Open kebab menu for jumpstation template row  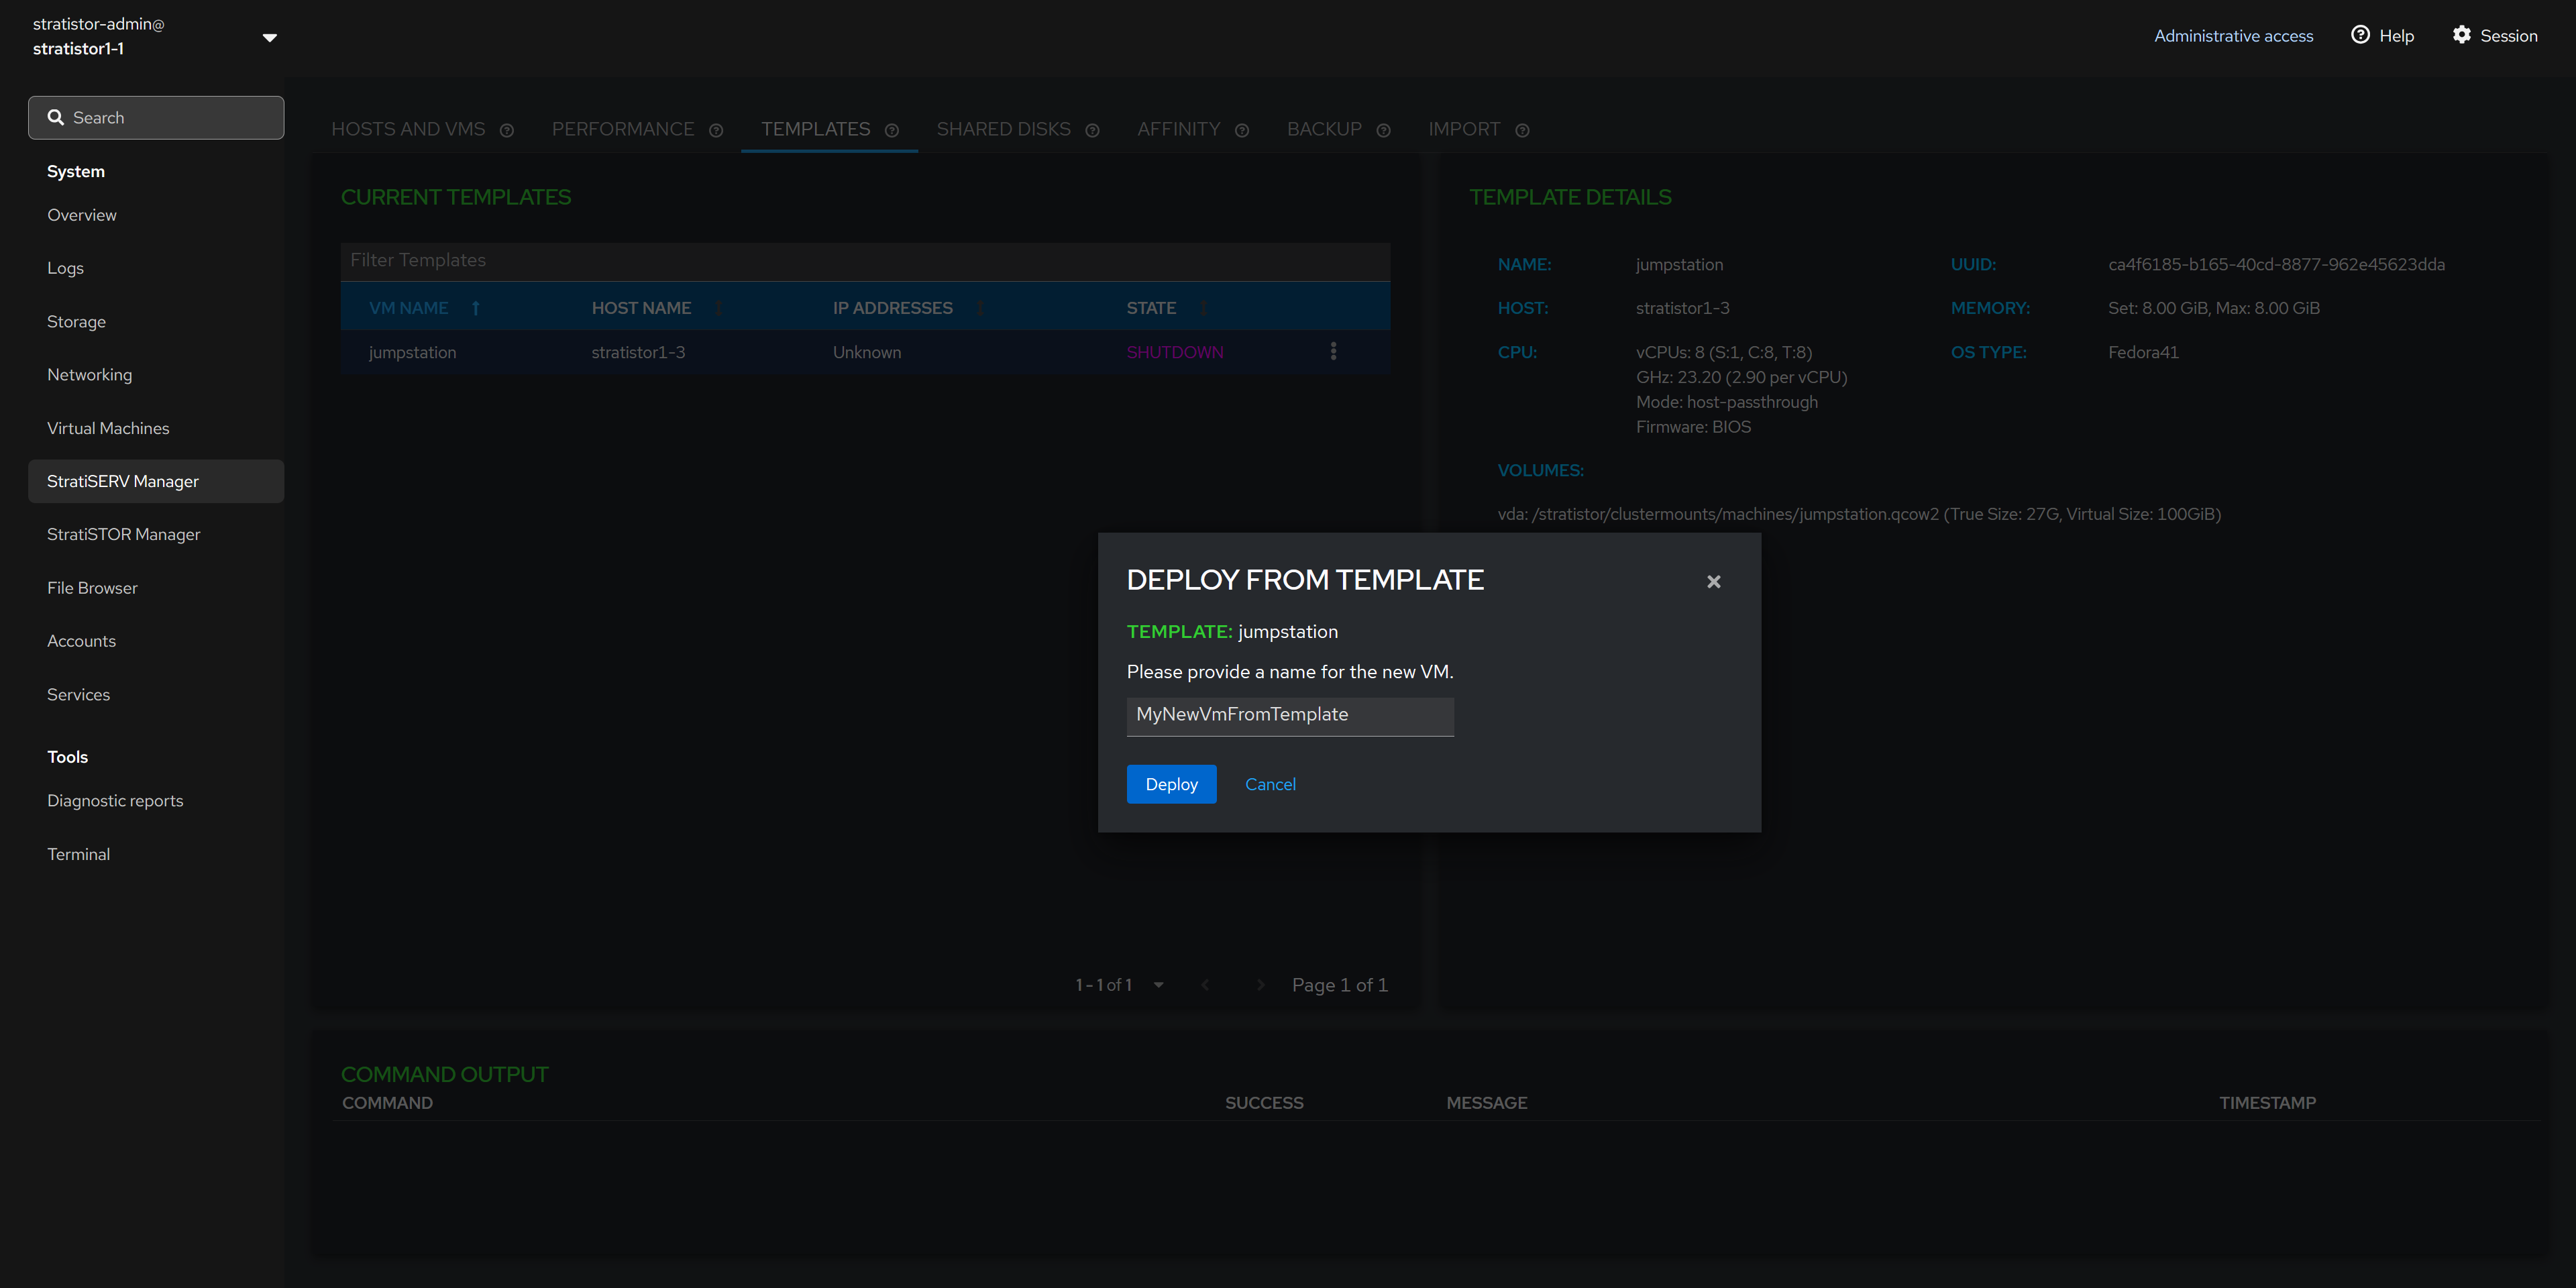tap(1333, 351)
